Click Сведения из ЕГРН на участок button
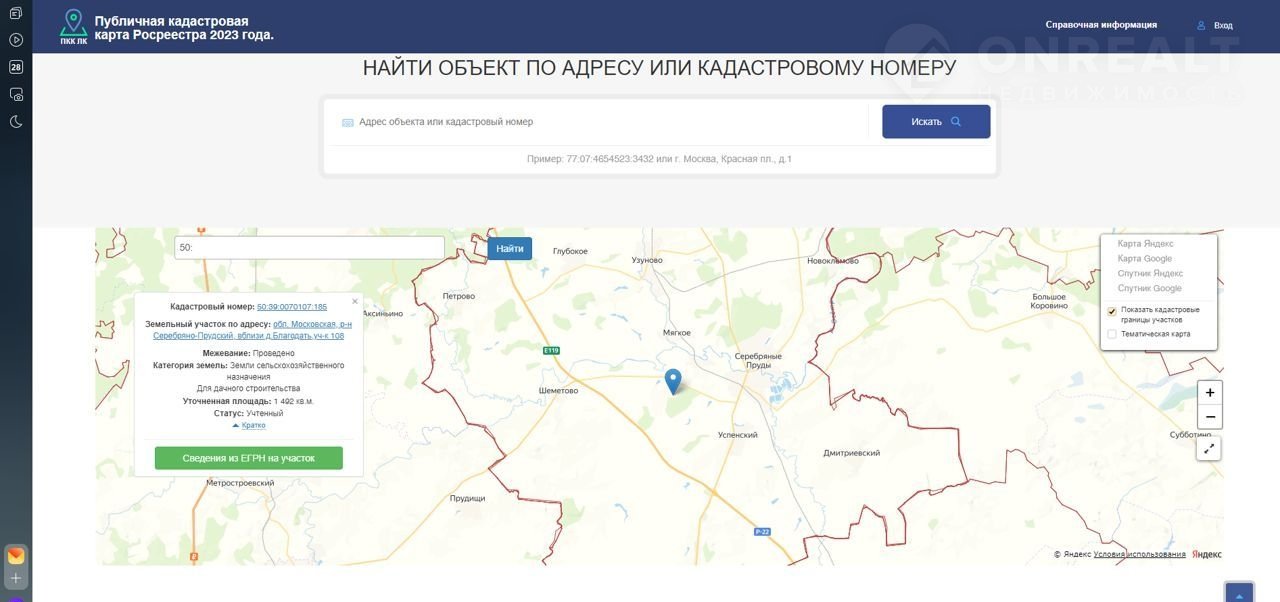This screenshot has width=1280, height=602. coord(248,458)
